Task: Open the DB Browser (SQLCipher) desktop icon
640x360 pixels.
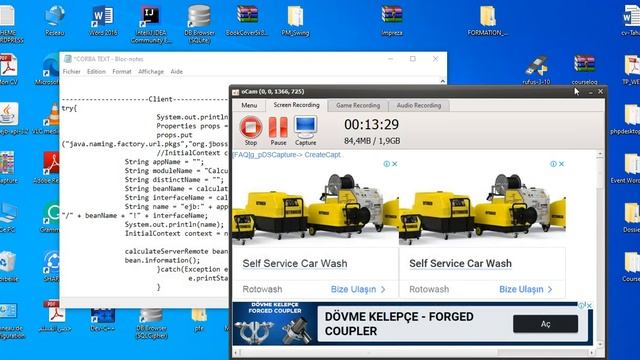Action: click(151, 324)
